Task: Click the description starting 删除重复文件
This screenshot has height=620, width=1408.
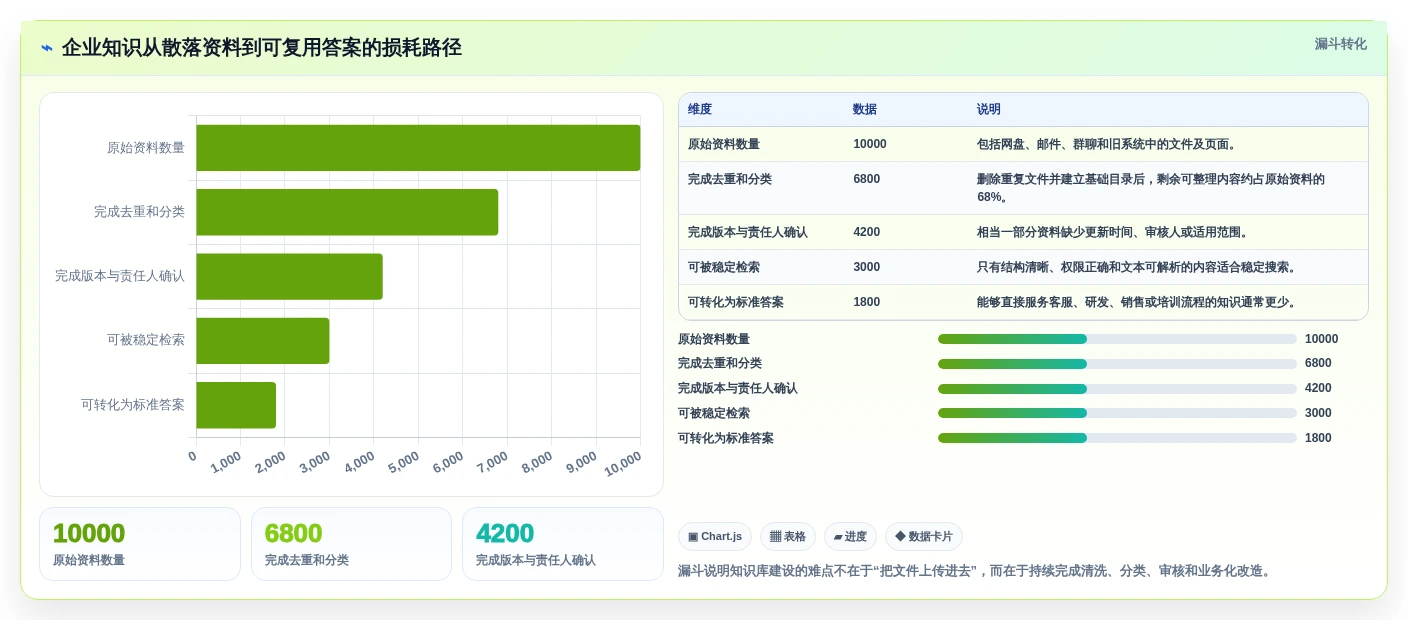Action: point(1151,188)
